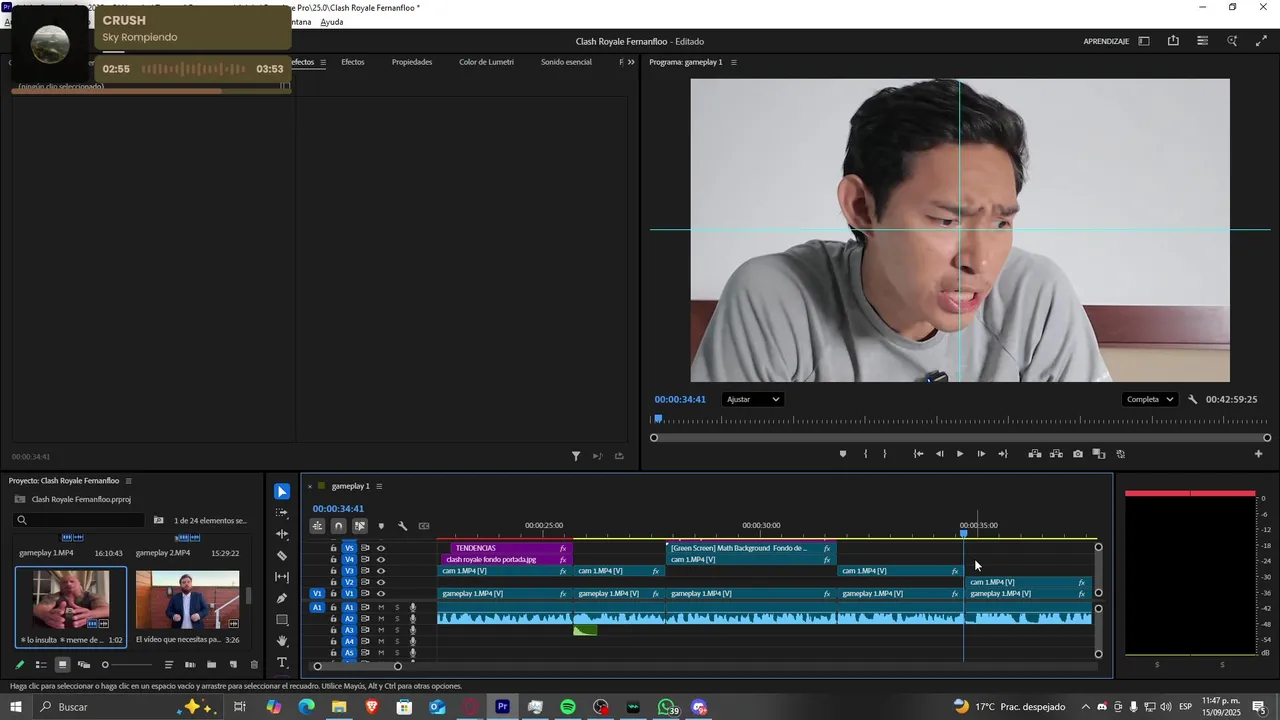This screenshot has height=720, width=1280.
Task: Select Green Screen Math Background clip
Action: pyautogui.click(x=751, y=548)
